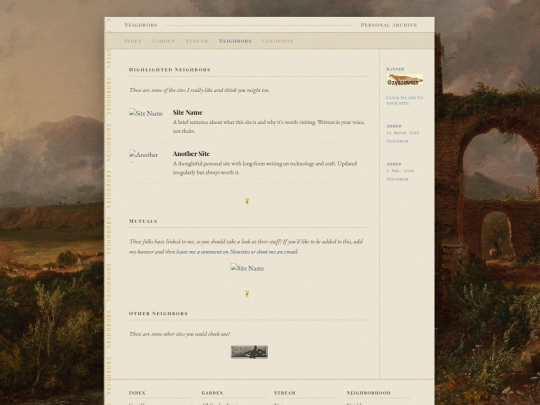Click the fox banner image in the sidebar

(405, 80)
